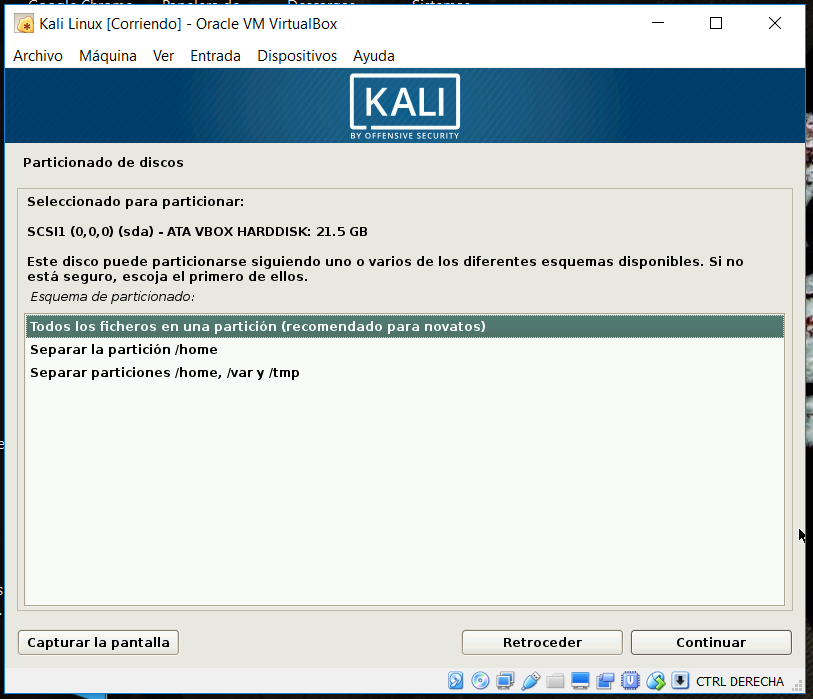Click the display monitor status icon
The width and height of the screenshot is (813, 699).
point(581,681)
